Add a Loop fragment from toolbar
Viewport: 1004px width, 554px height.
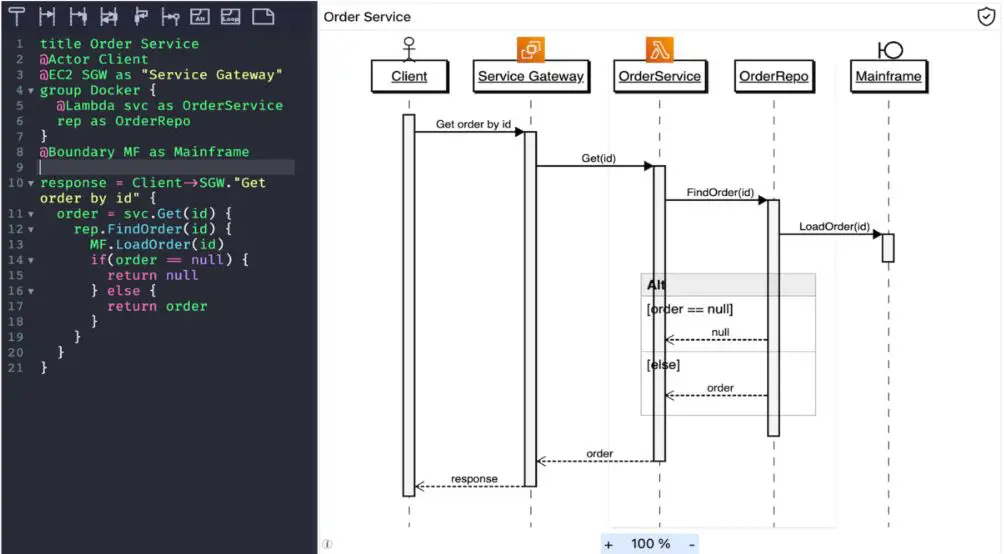pyautogui.click(x=230, y=17)
